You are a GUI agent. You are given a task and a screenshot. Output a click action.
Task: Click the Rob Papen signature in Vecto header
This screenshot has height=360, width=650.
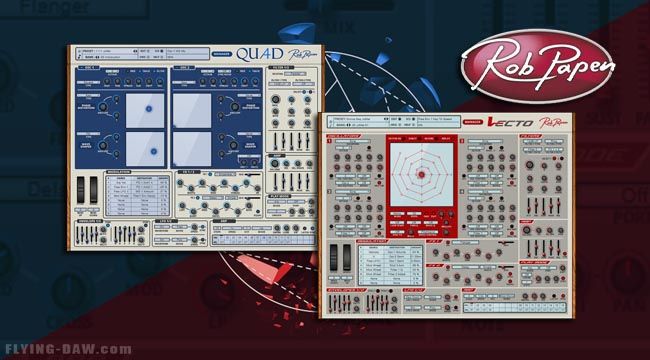point(553,122)
